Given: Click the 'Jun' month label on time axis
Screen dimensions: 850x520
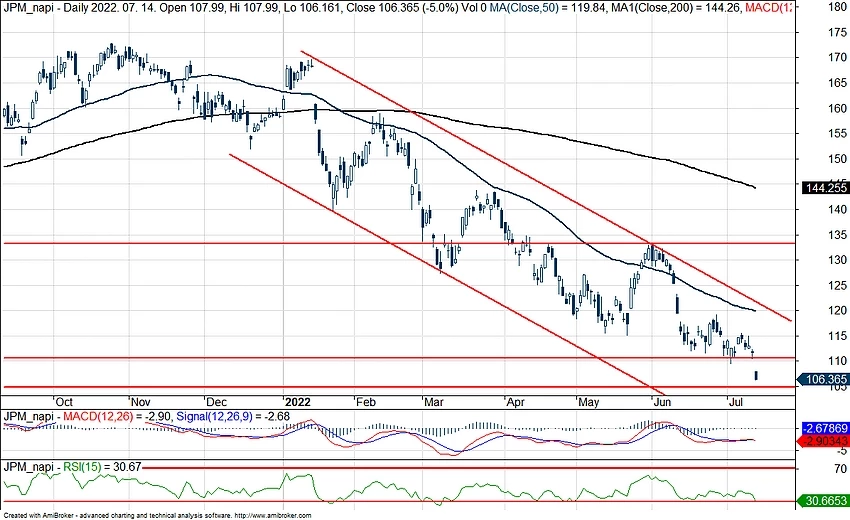Looking at the screenshot, I should click(662, 402).
